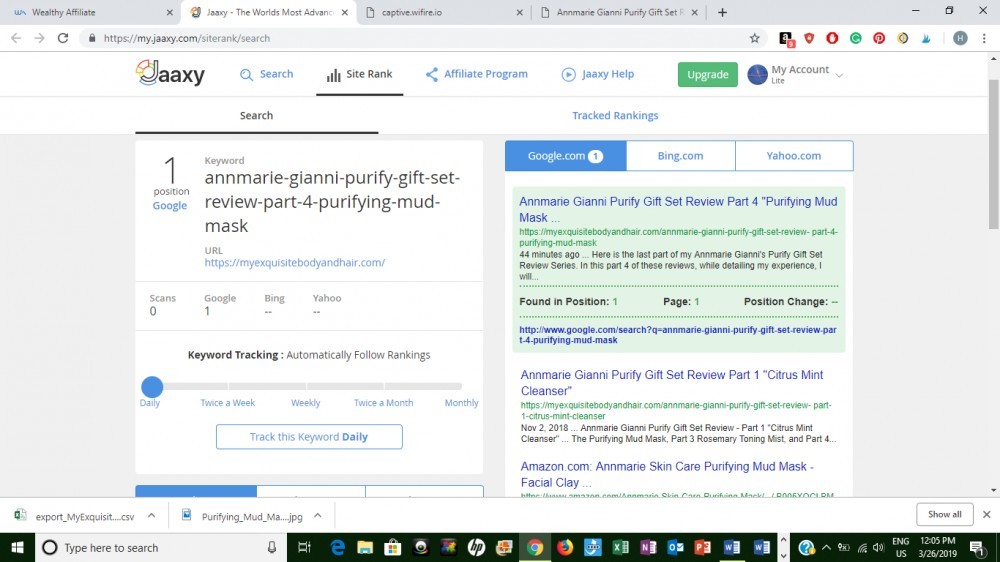Close the Jaaxy browser tab
1000x562 pixels.
344,12
